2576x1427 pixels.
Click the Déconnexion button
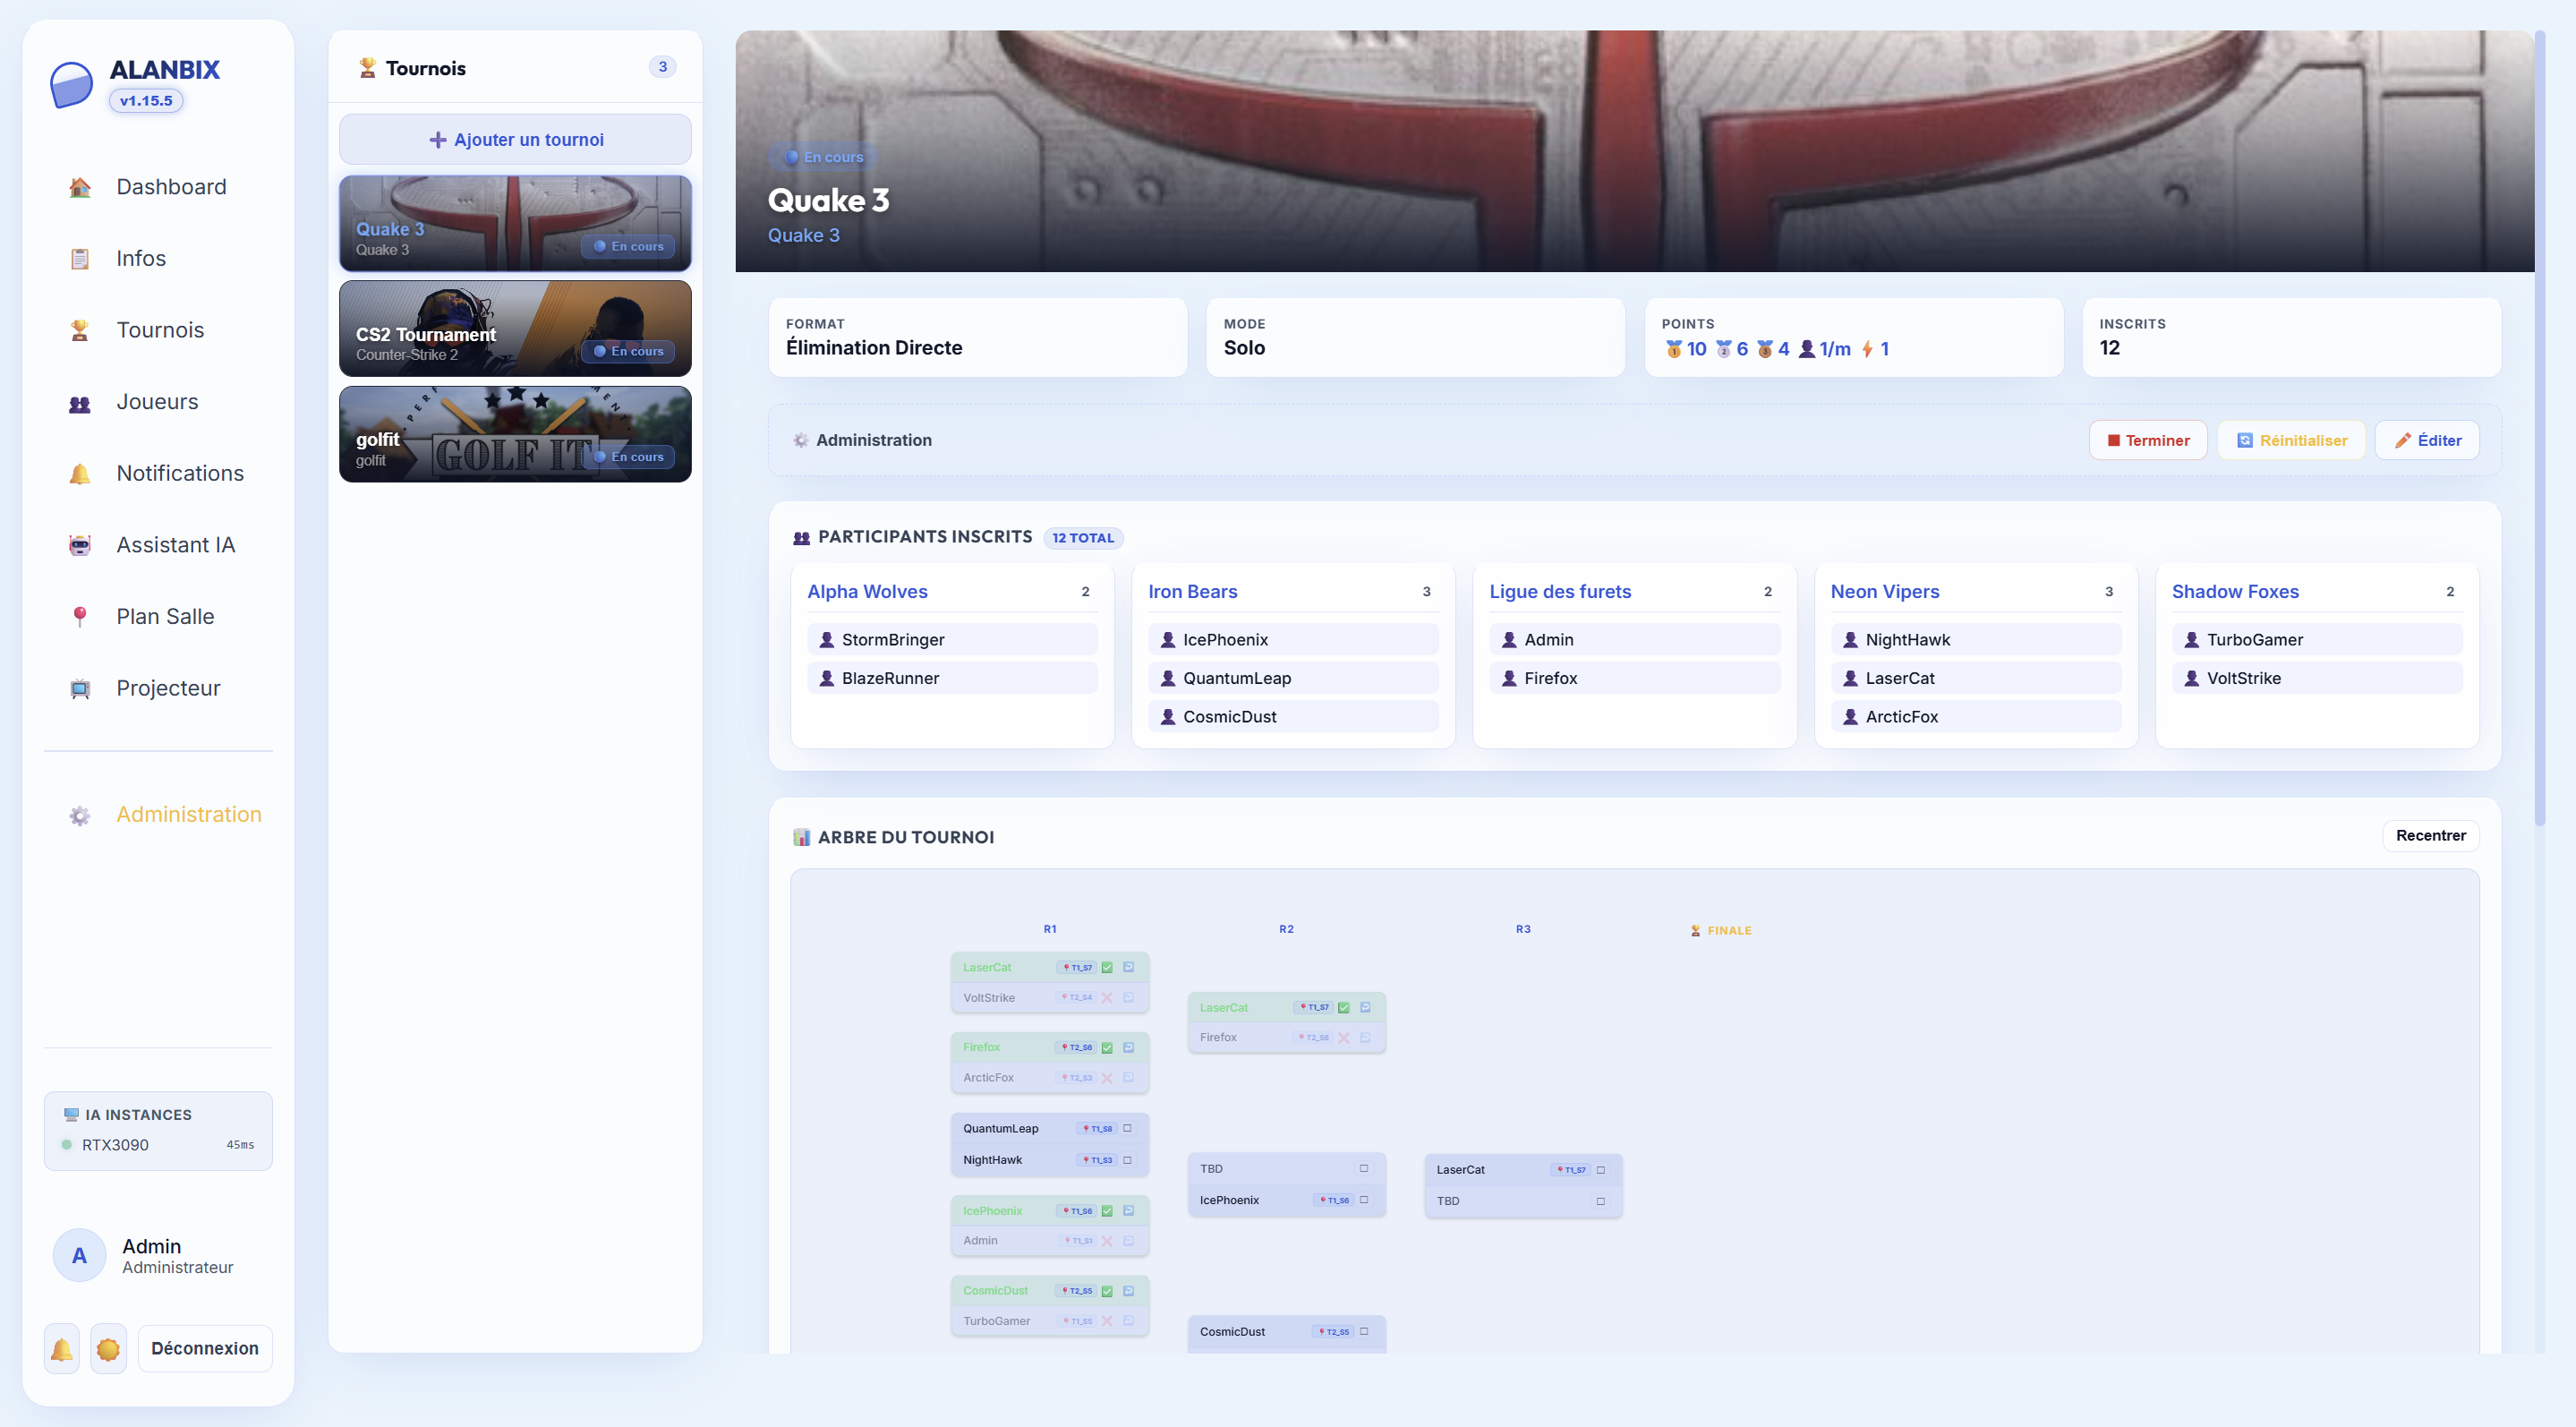tap(205, 1349)
